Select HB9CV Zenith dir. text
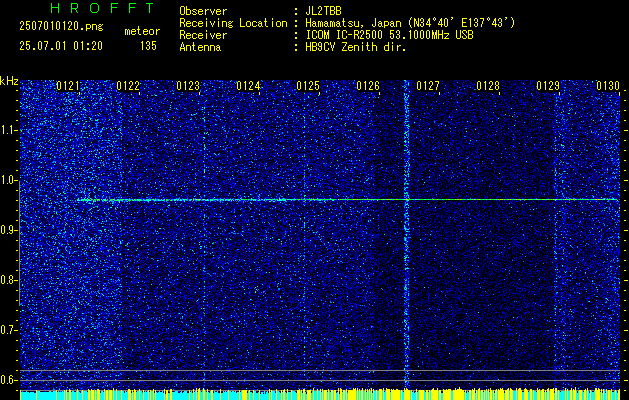 356,47
